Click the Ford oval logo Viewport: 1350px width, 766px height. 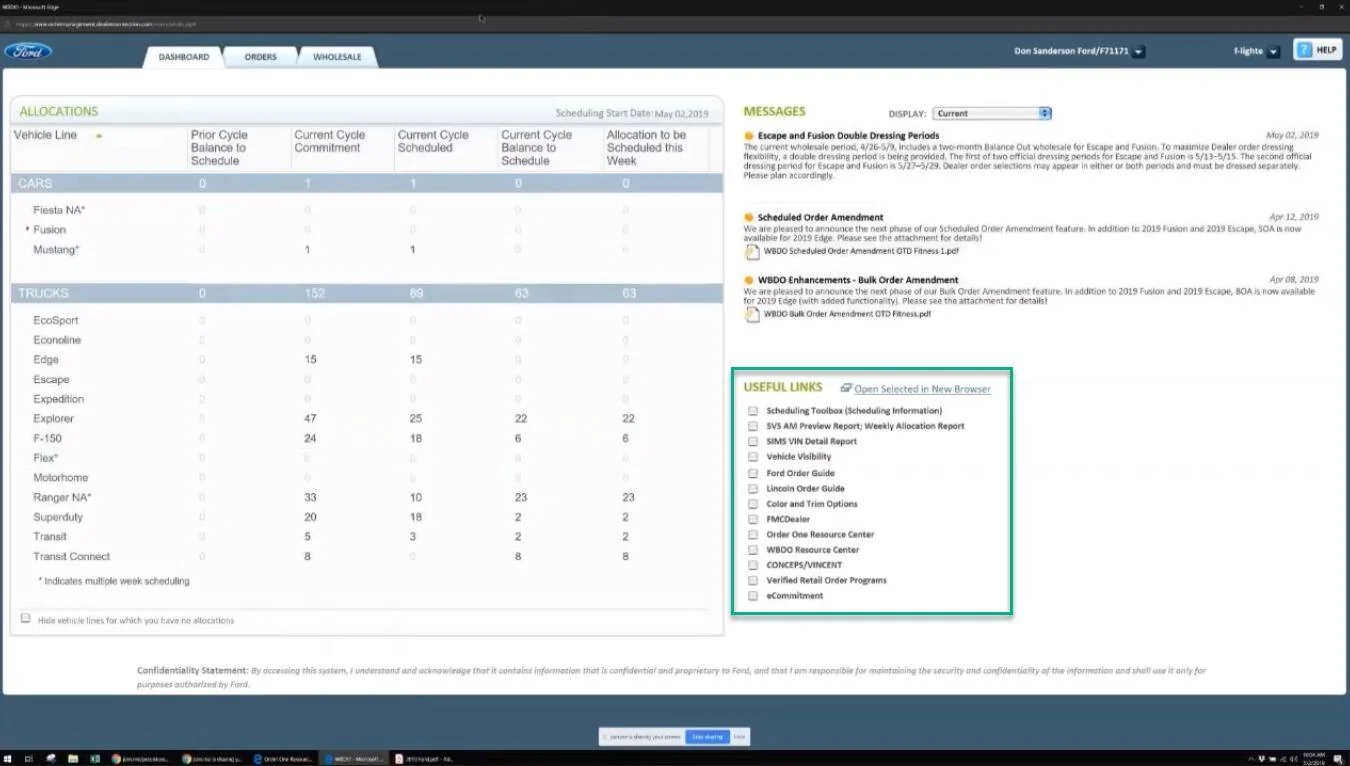[28, 51]
